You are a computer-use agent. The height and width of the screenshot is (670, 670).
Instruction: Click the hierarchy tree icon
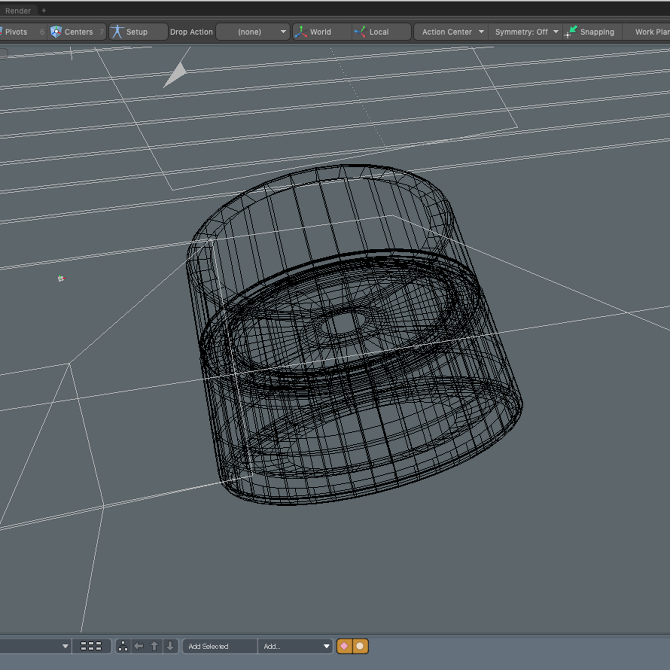point(123,646)
